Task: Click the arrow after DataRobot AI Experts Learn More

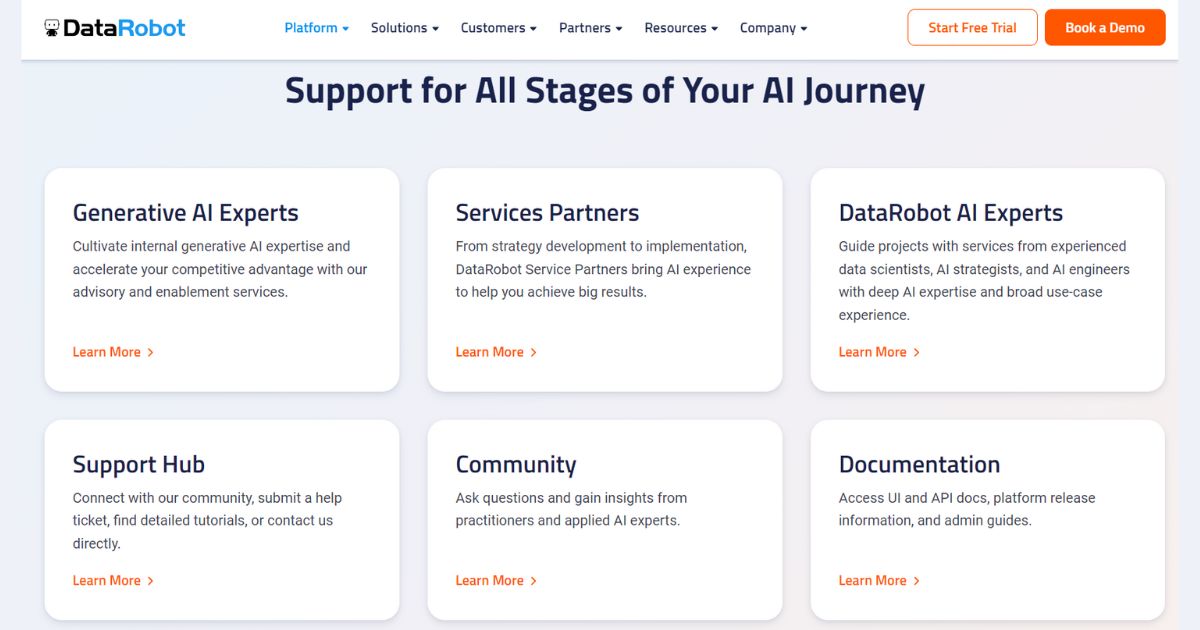Action: pos(918,352)
